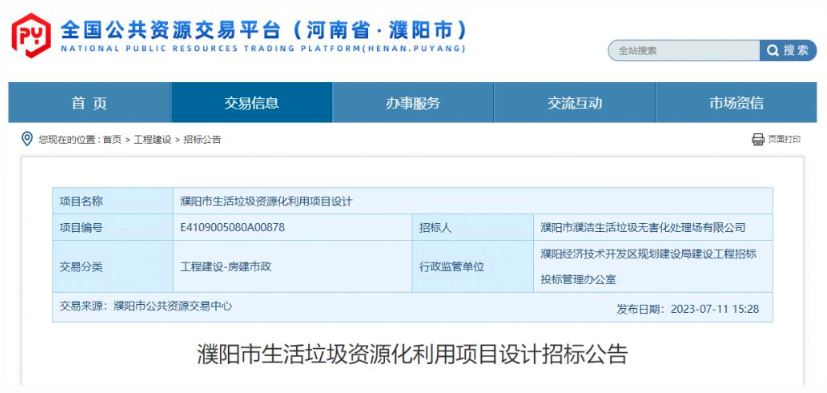Click the bidder name 濮阳市濮洁生活垃圾无害化处理场有限公司
Viewport: 827px width, 393px height.
click(643, 228)
